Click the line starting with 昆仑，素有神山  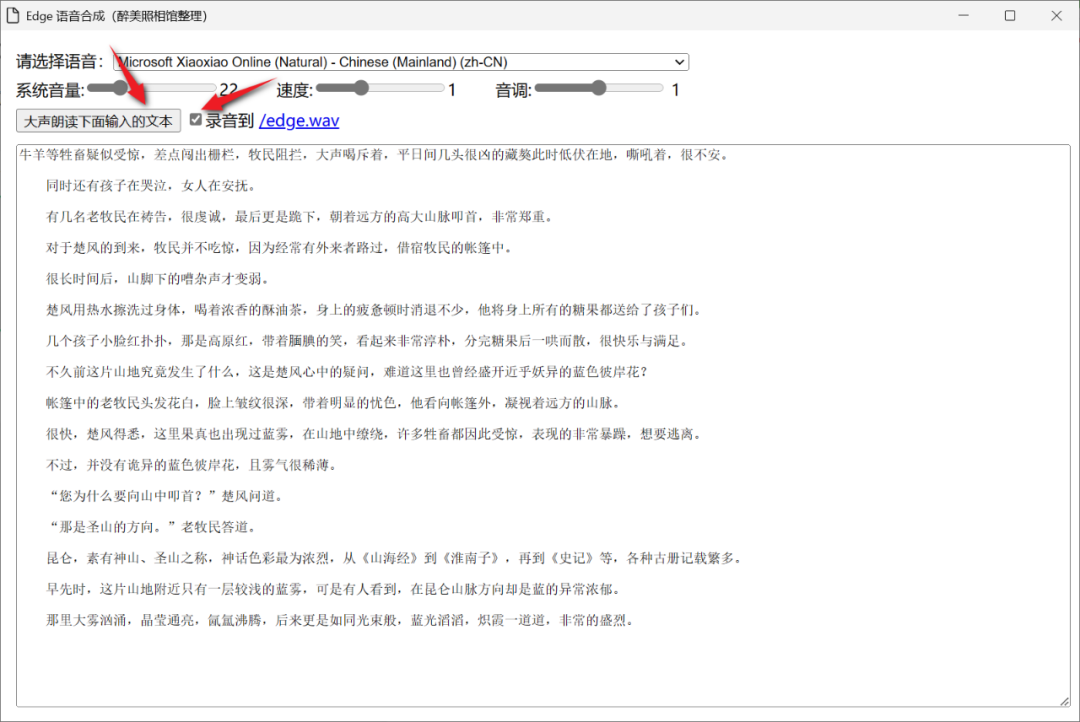[393, 558]
